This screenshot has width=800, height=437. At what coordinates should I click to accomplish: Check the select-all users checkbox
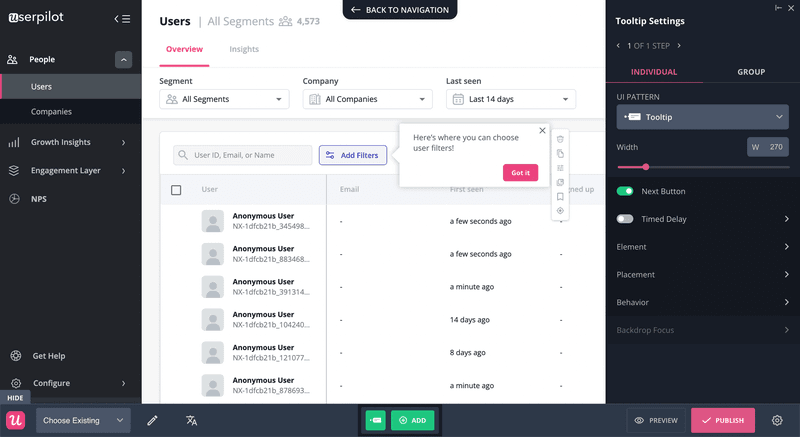pyautogui.click(x=176, y=190)
